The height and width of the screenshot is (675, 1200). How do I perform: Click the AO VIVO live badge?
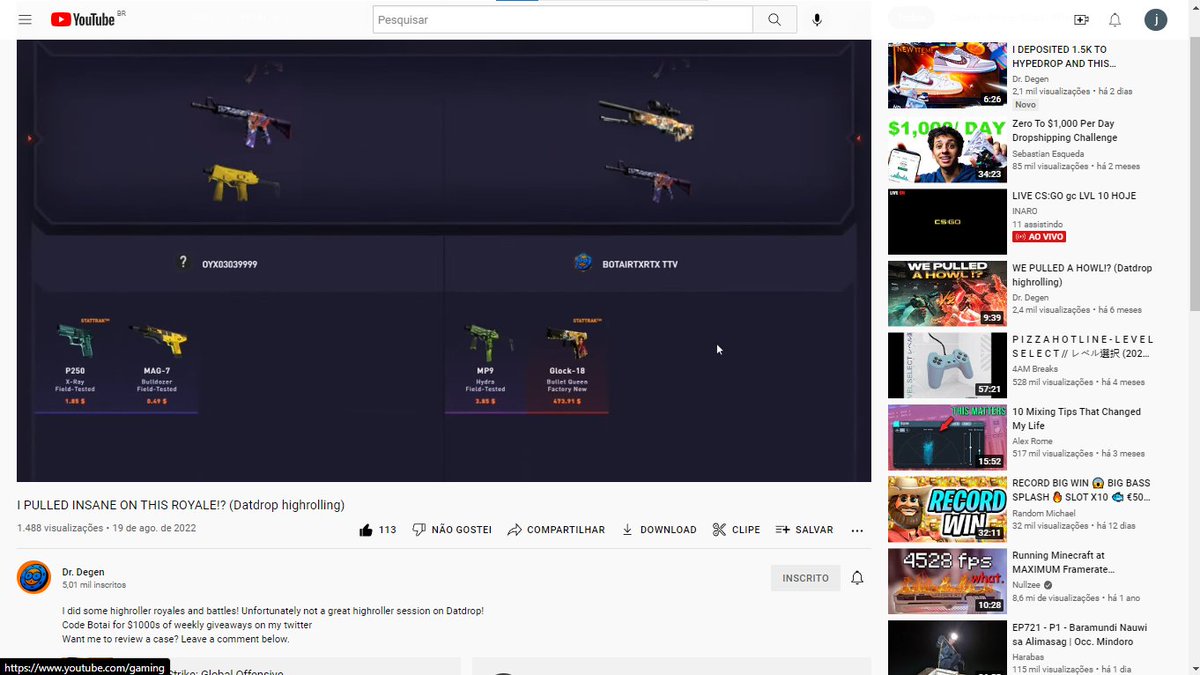(1039, 237)
